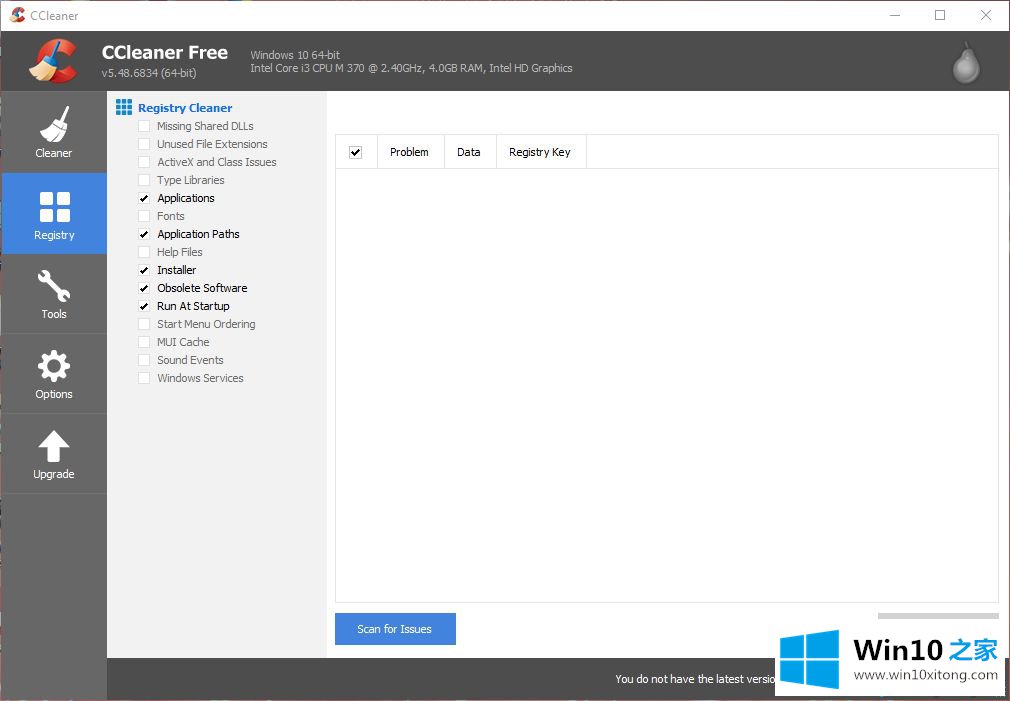Viewport: 1010px width, 701px height.
Task: Maximize the CCleaner window
Action: coord(940,15)
